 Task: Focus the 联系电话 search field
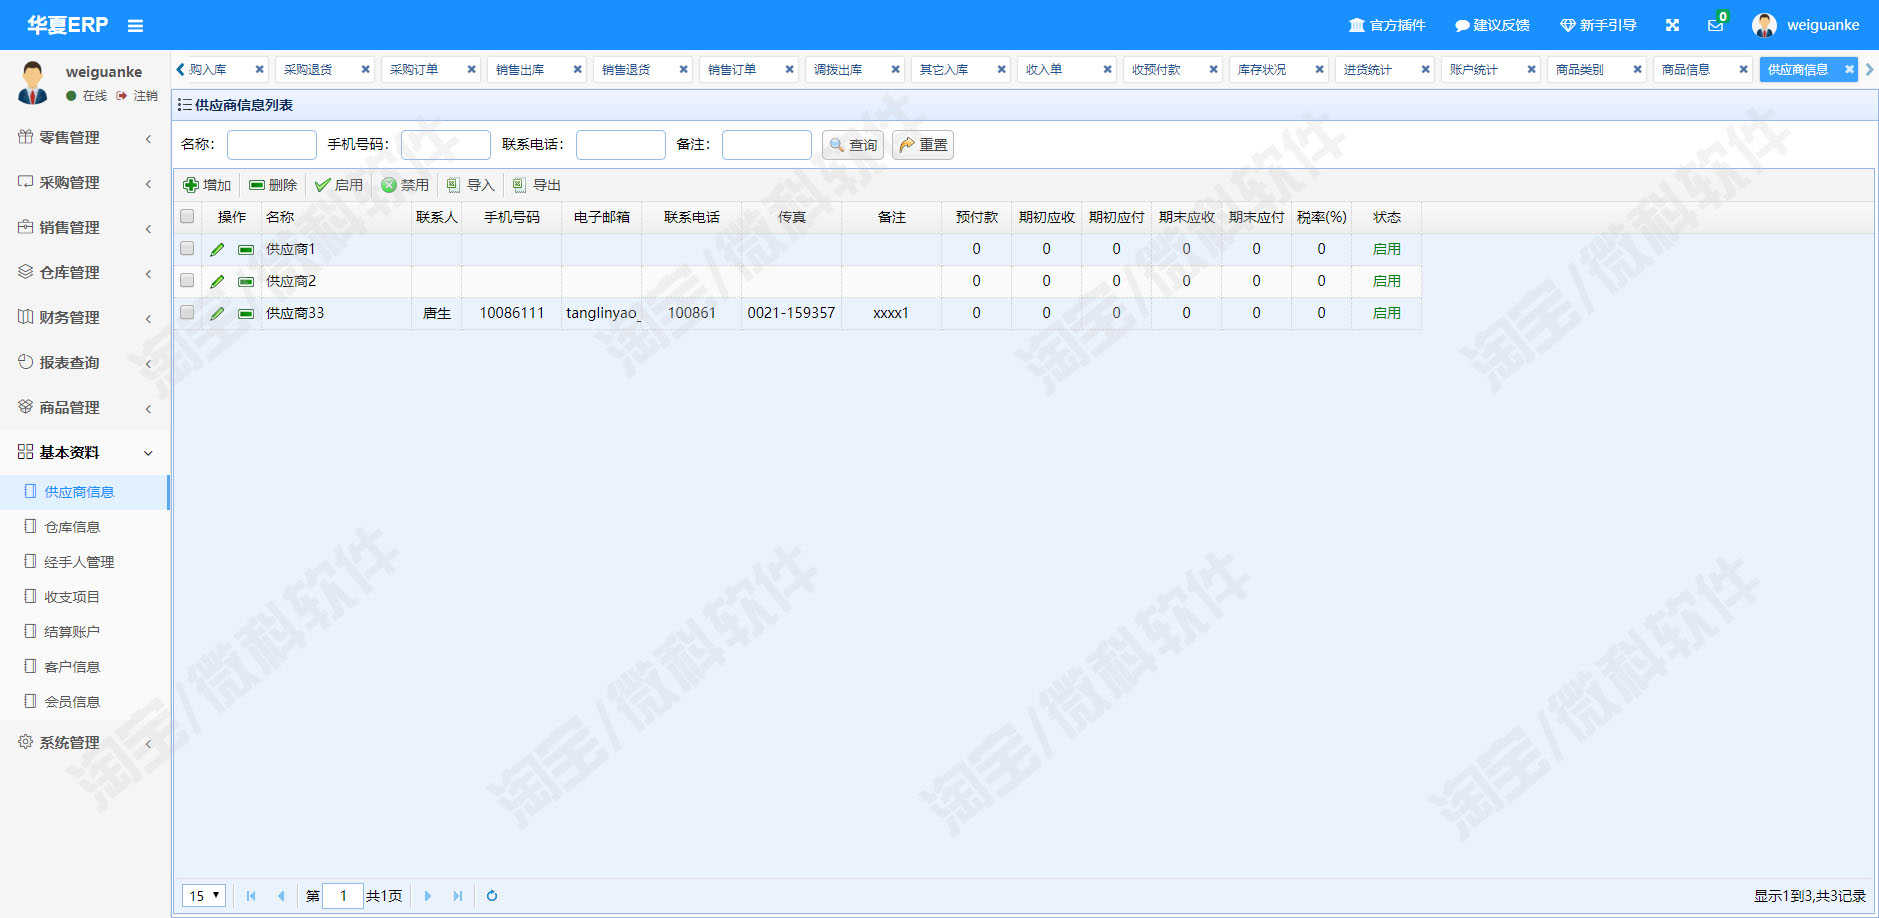click(621, 145)
